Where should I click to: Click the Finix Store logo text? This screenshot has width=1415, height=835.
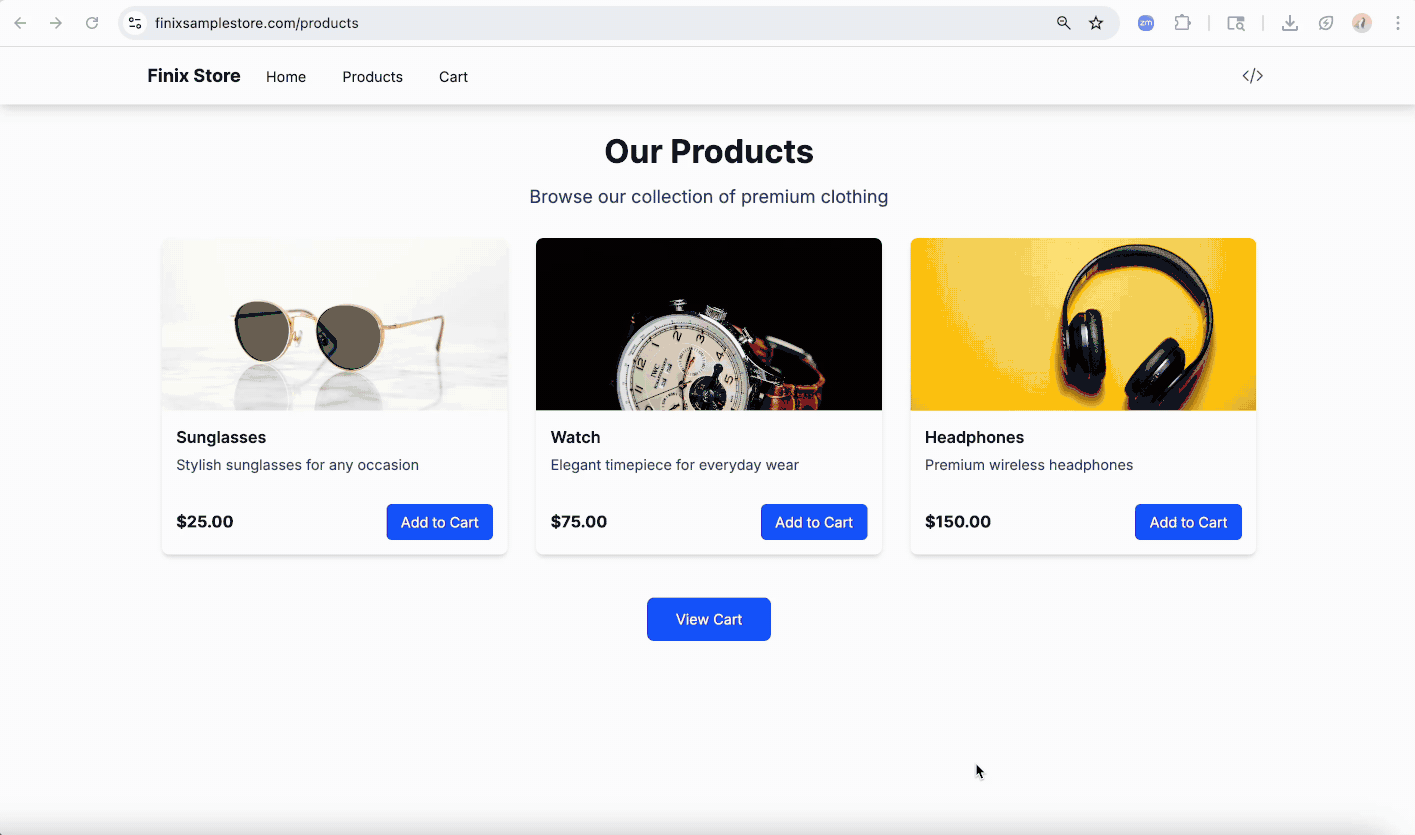194,76
